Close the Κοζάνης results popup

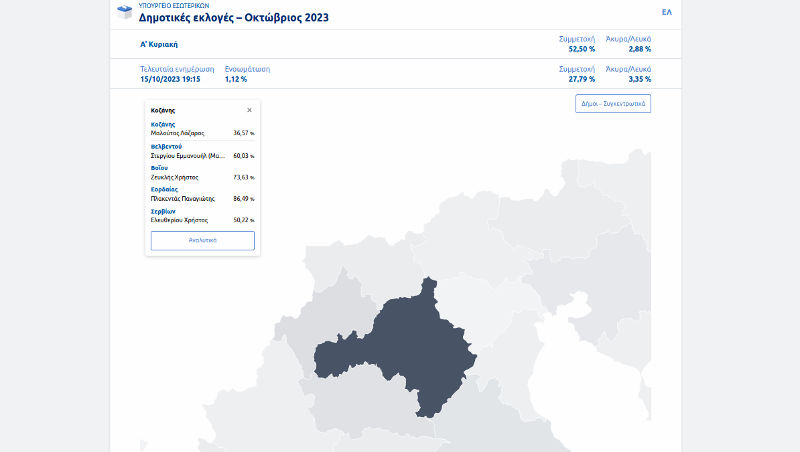[x=249, y=110]
